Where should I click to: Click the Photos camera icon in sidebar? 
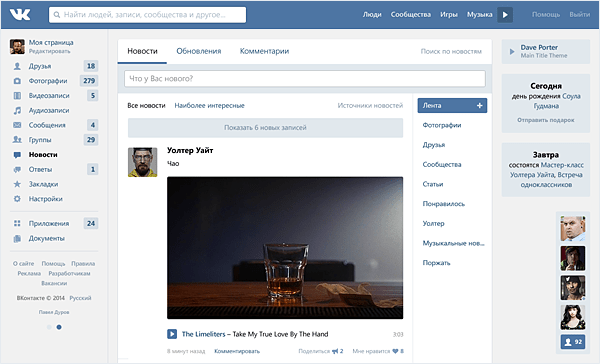pos(17,81)
